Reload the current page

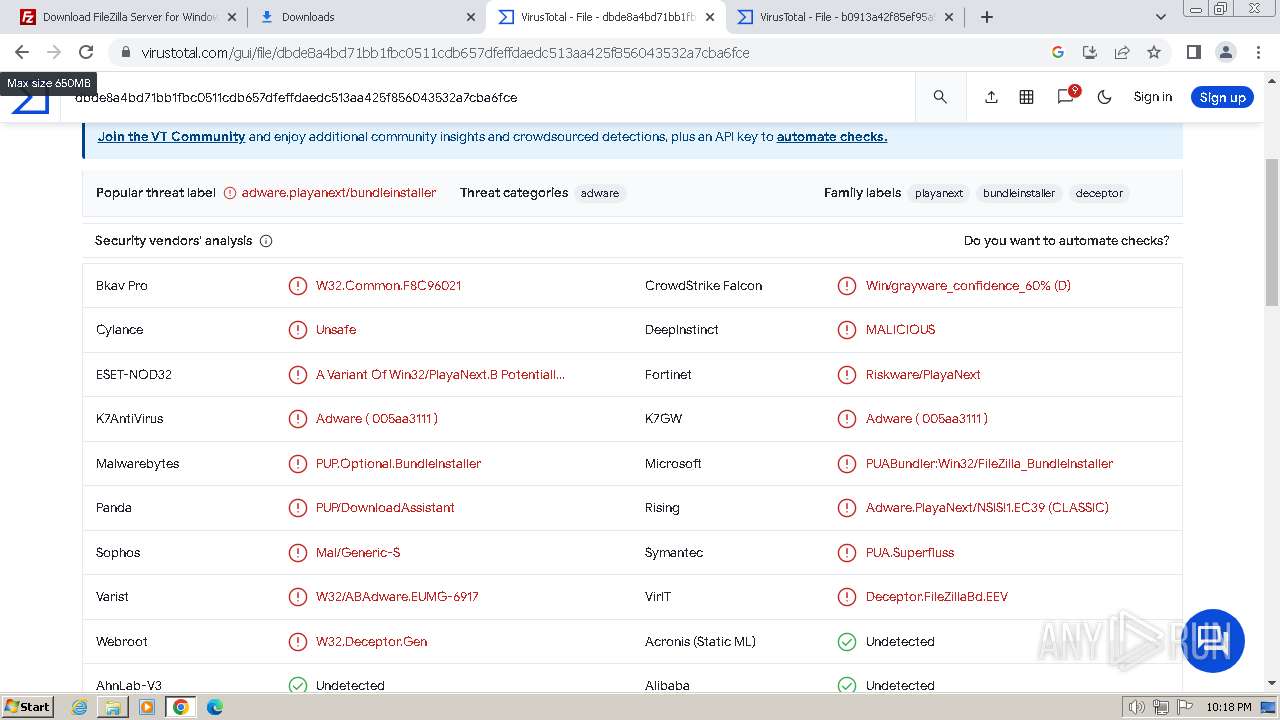[x=86, y=52]
